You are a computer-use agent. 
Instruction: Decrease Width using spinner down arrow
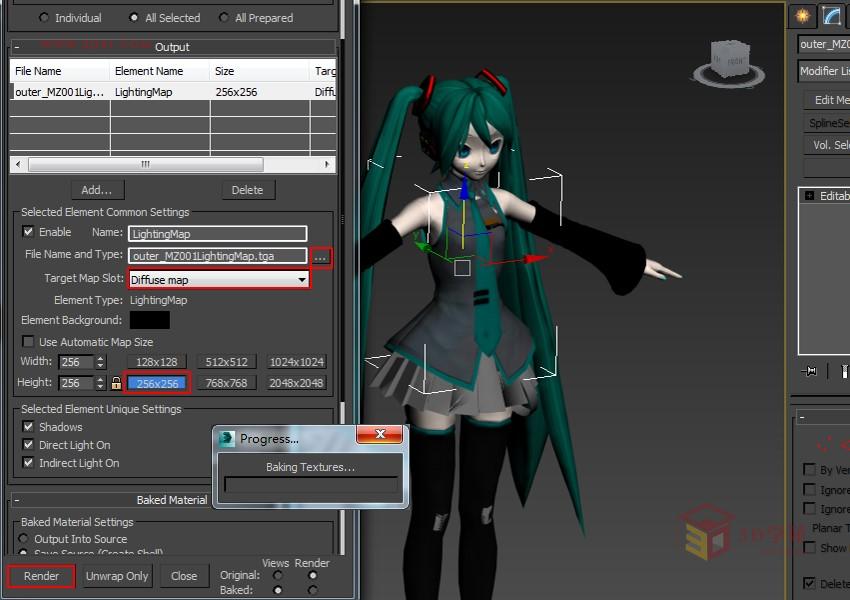(100, 365)
